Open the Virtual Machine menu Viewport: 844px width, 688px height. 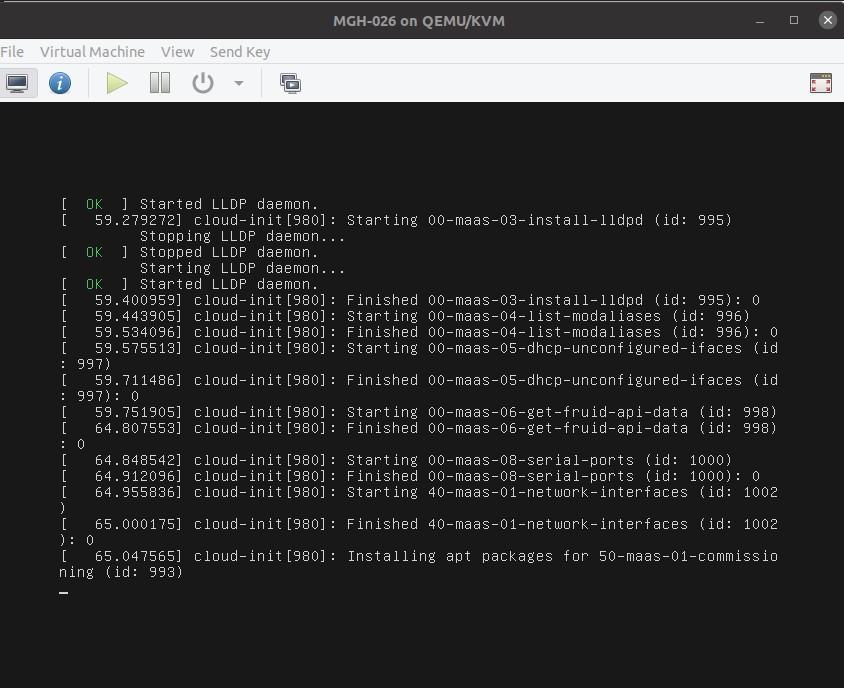point(92,52)
